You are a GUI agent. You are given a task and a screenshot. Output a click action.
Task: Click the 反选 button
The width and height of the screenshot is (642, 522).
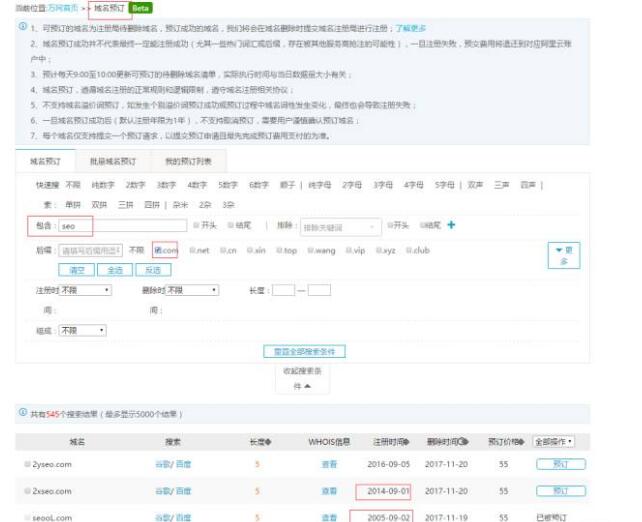153,270
